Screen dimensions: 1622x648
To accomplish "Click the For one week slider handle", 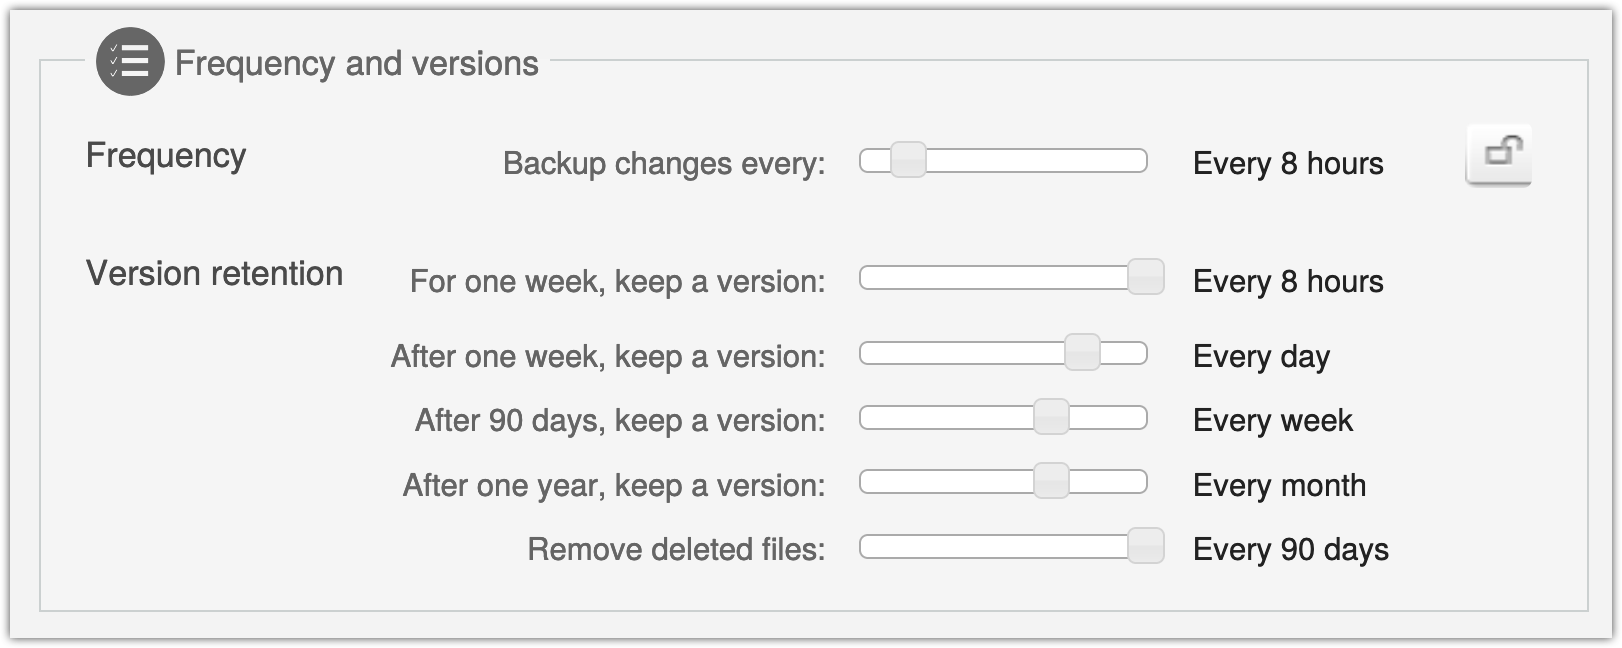I will [x=1146, y=277].
